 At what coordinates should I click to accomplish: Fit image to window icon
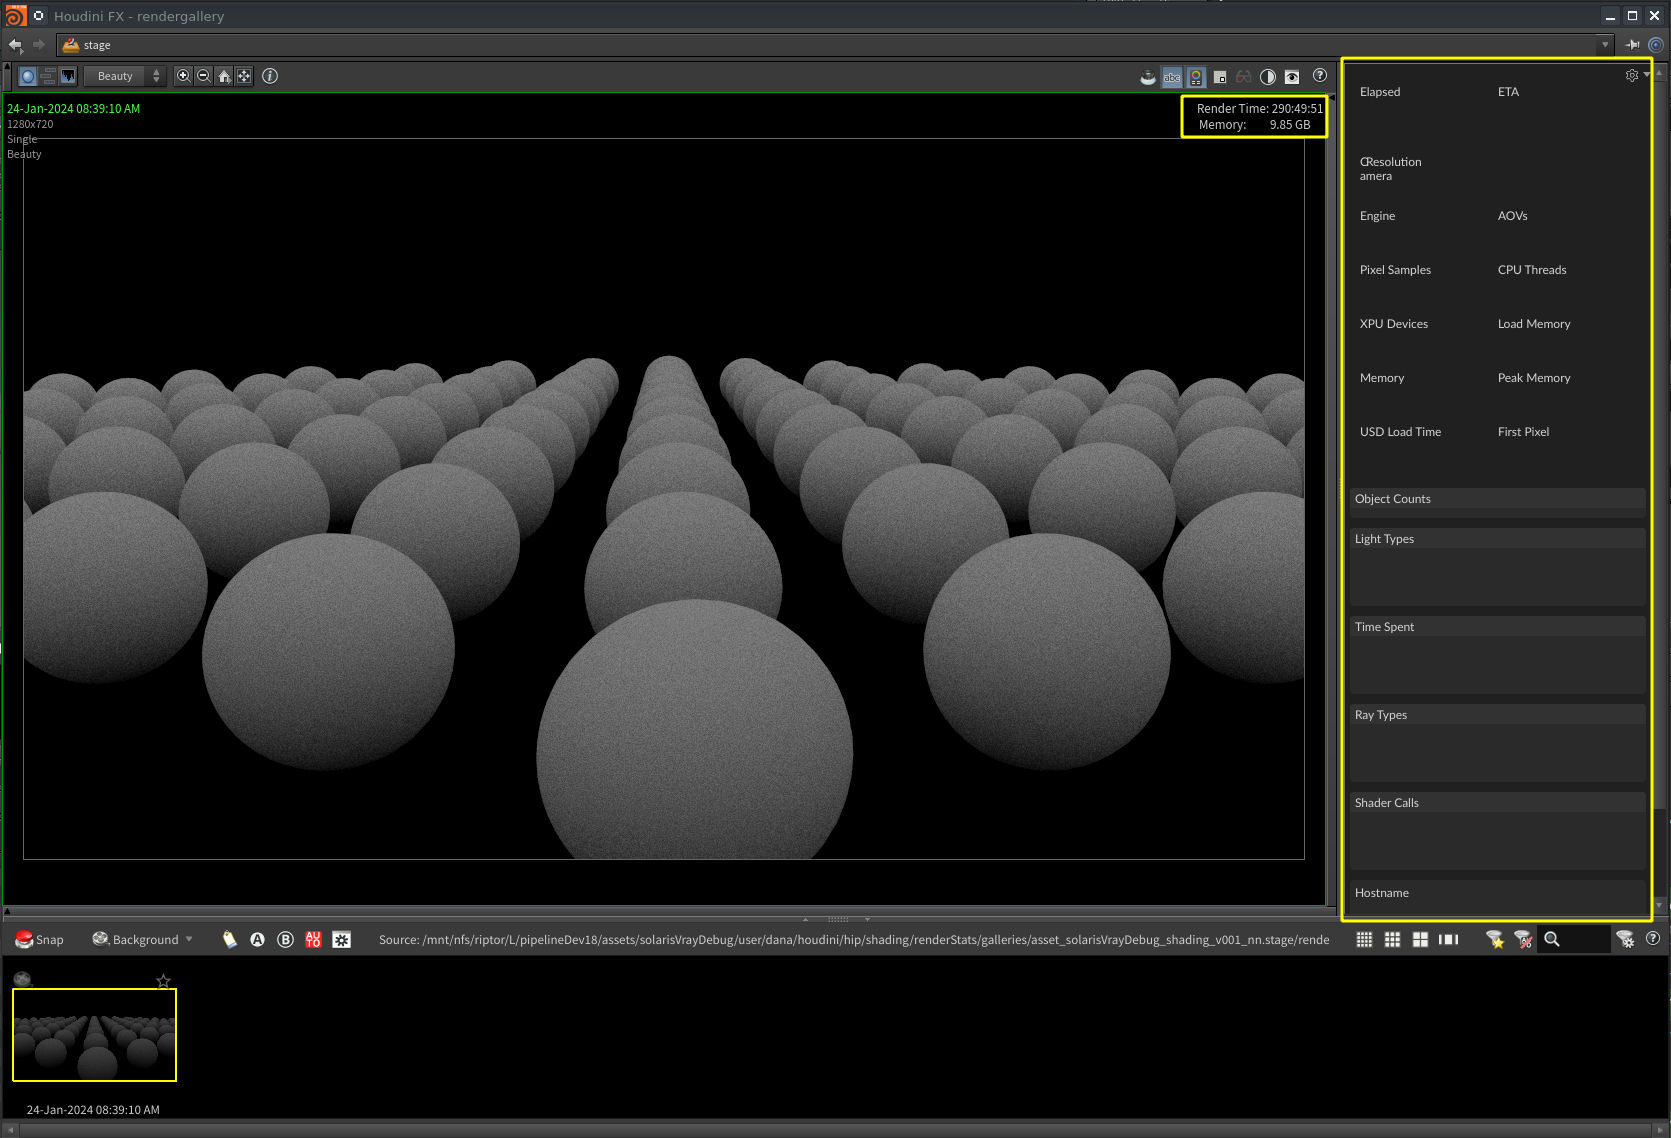(x=244, y=76)
